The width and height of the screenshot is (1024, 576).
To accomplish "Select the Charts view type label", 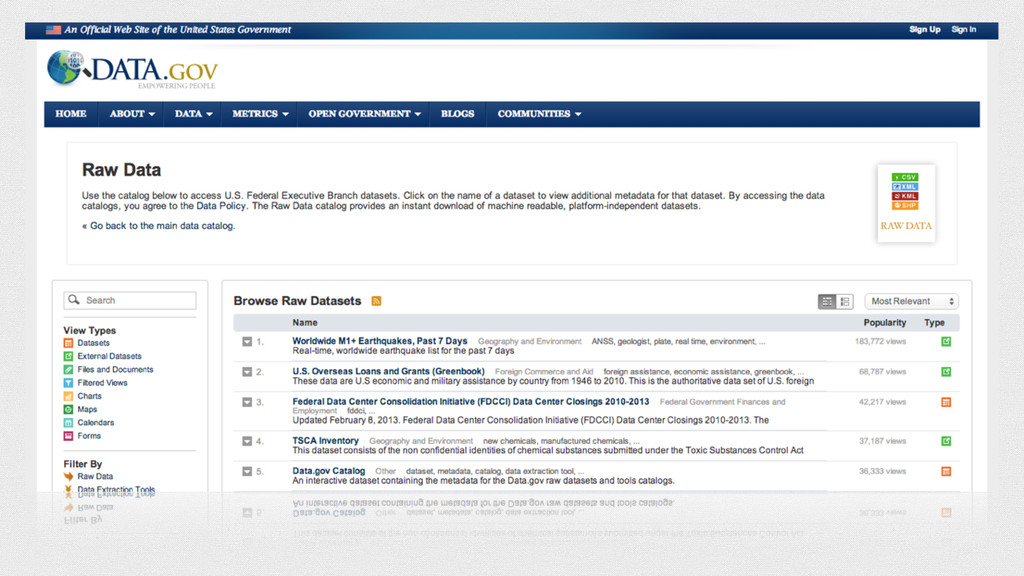I will 89,396.
